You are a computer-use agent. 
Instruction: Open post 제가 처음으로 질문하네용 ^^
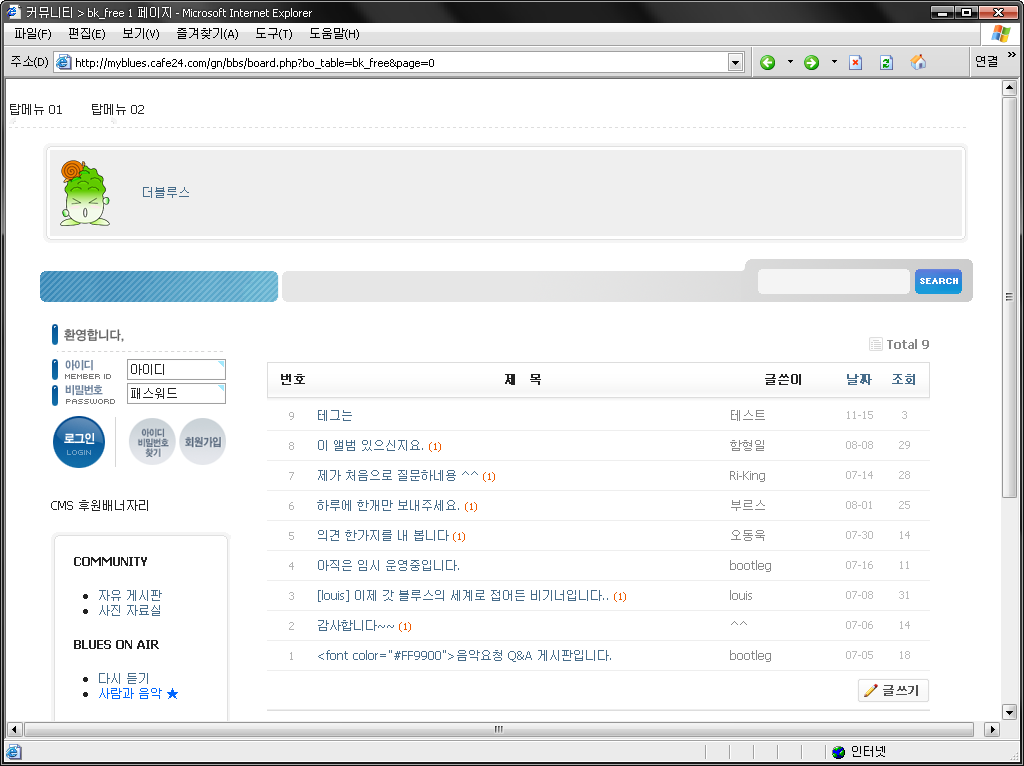point(398,475)
